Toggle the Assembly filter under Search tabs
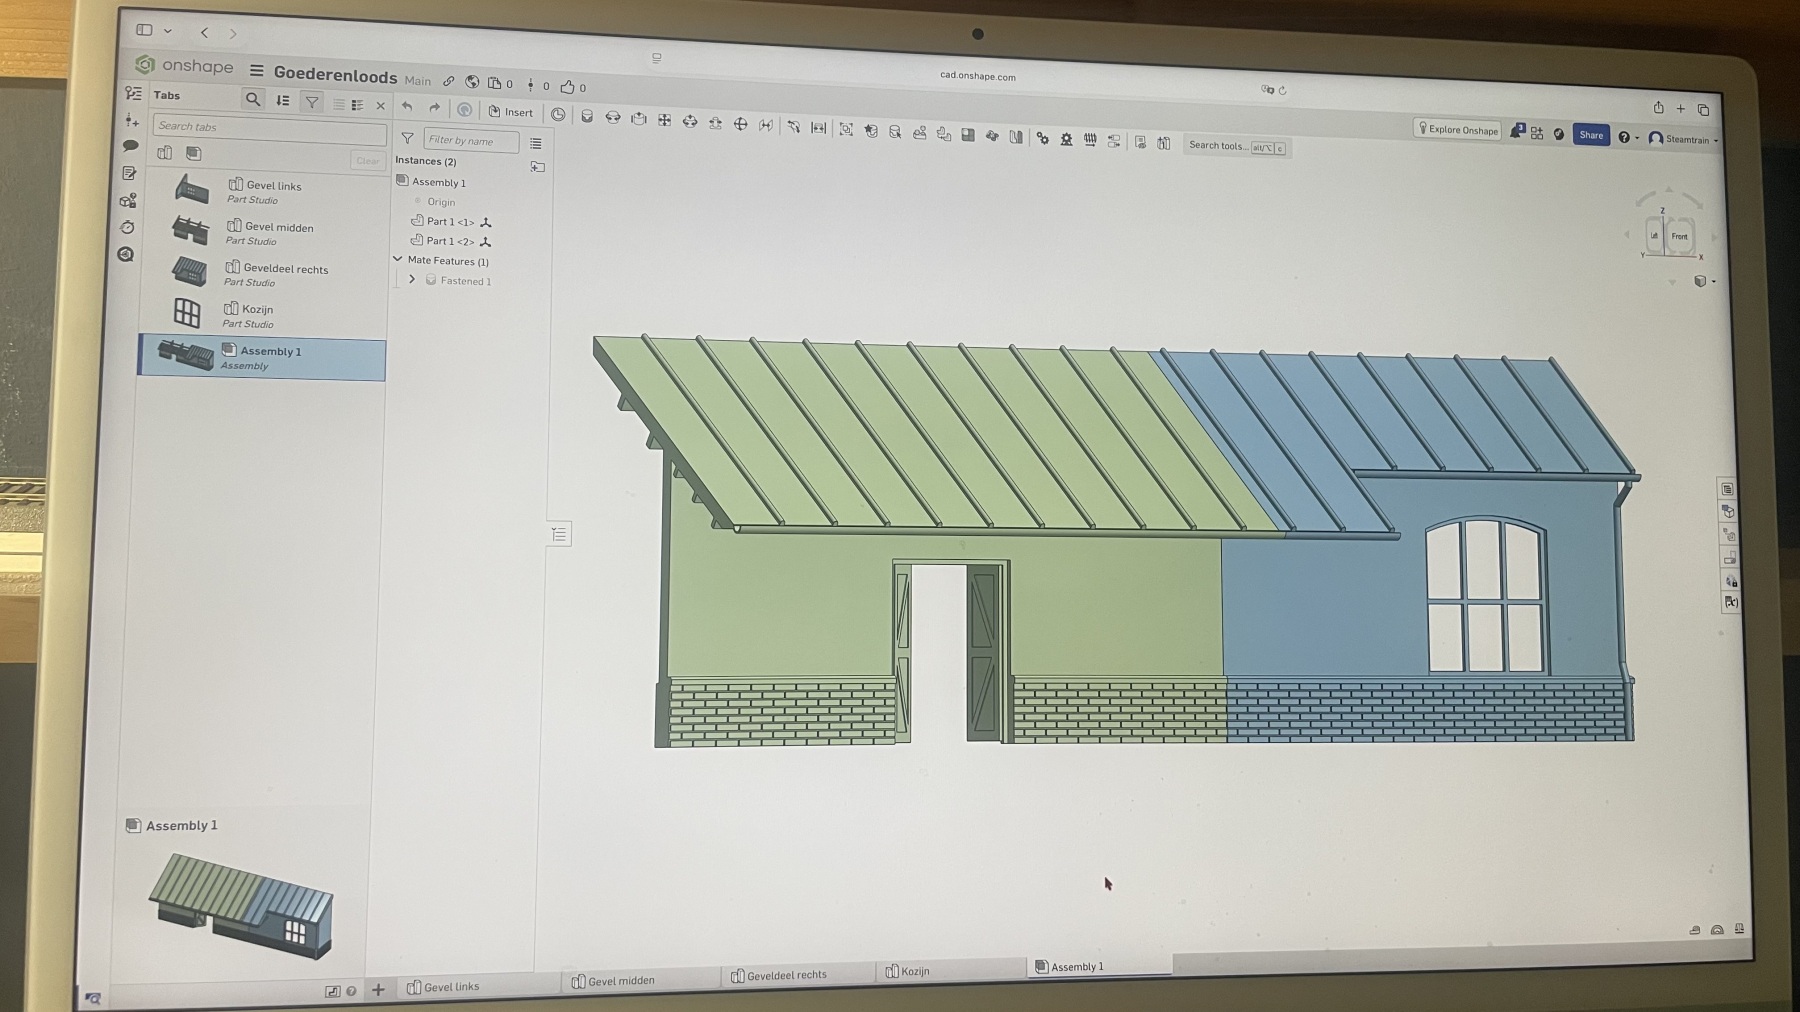Image resolution: width=1800 pixels, height=1012 pixels. coord(194,153)
